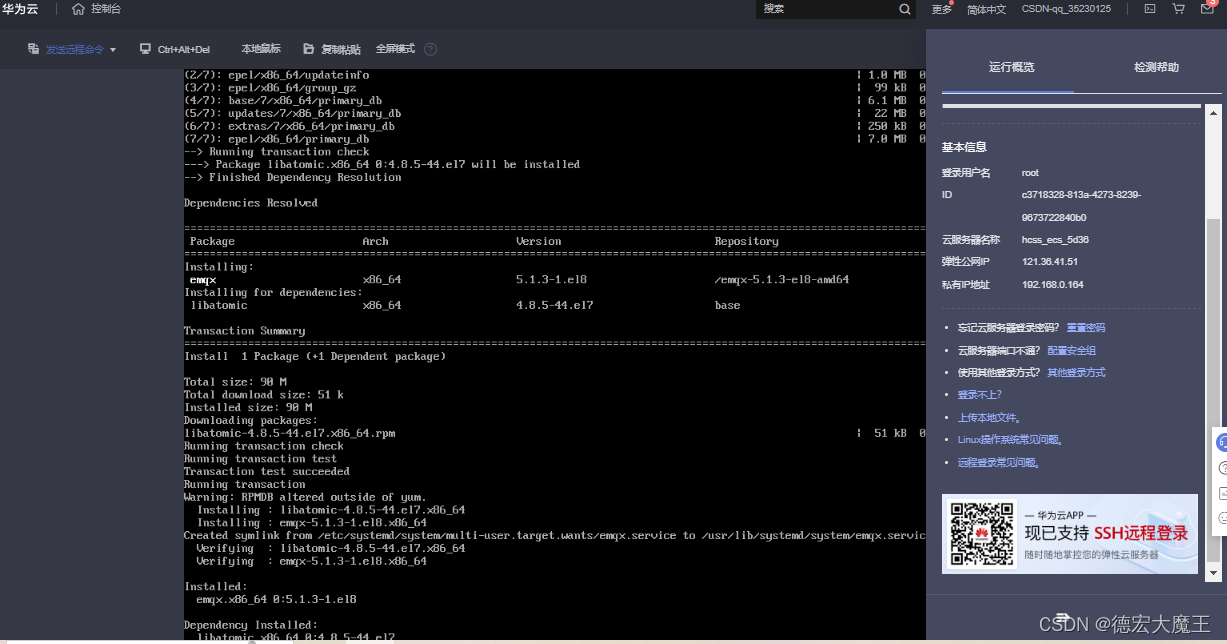The image size is (1227, 644).
Task: Open the CloudShell terminal icon in header
Action: (x=1150, y=9)
